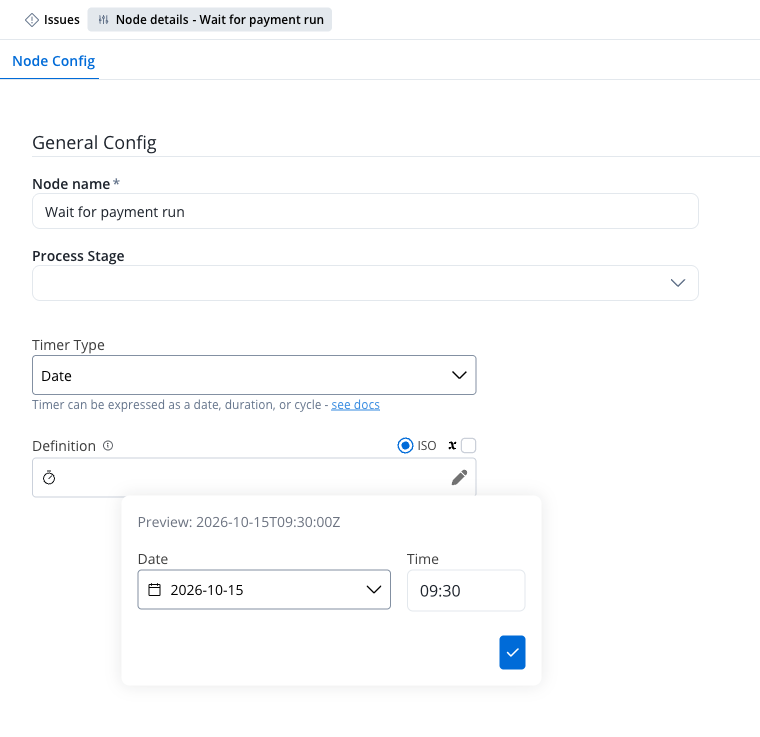Click the pencil edit icon in Definition

click(459, 478)
